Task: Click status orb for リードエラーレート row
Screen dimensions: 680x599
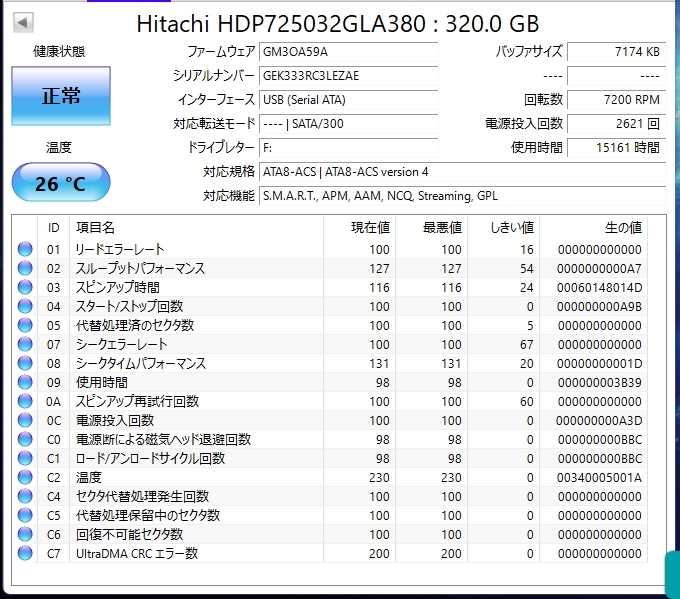Action: (x=25, y=249)
